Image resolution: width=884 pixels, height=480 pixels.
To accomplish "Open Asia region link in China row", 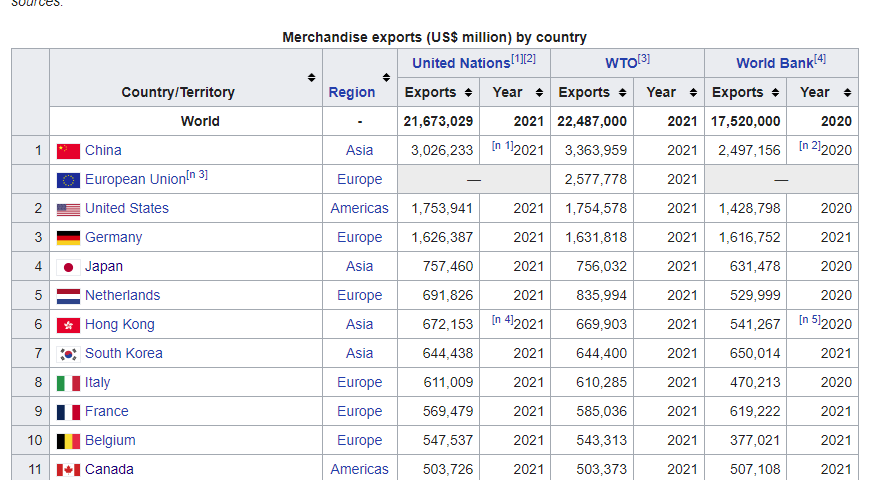I will click(x=360, y=151).
